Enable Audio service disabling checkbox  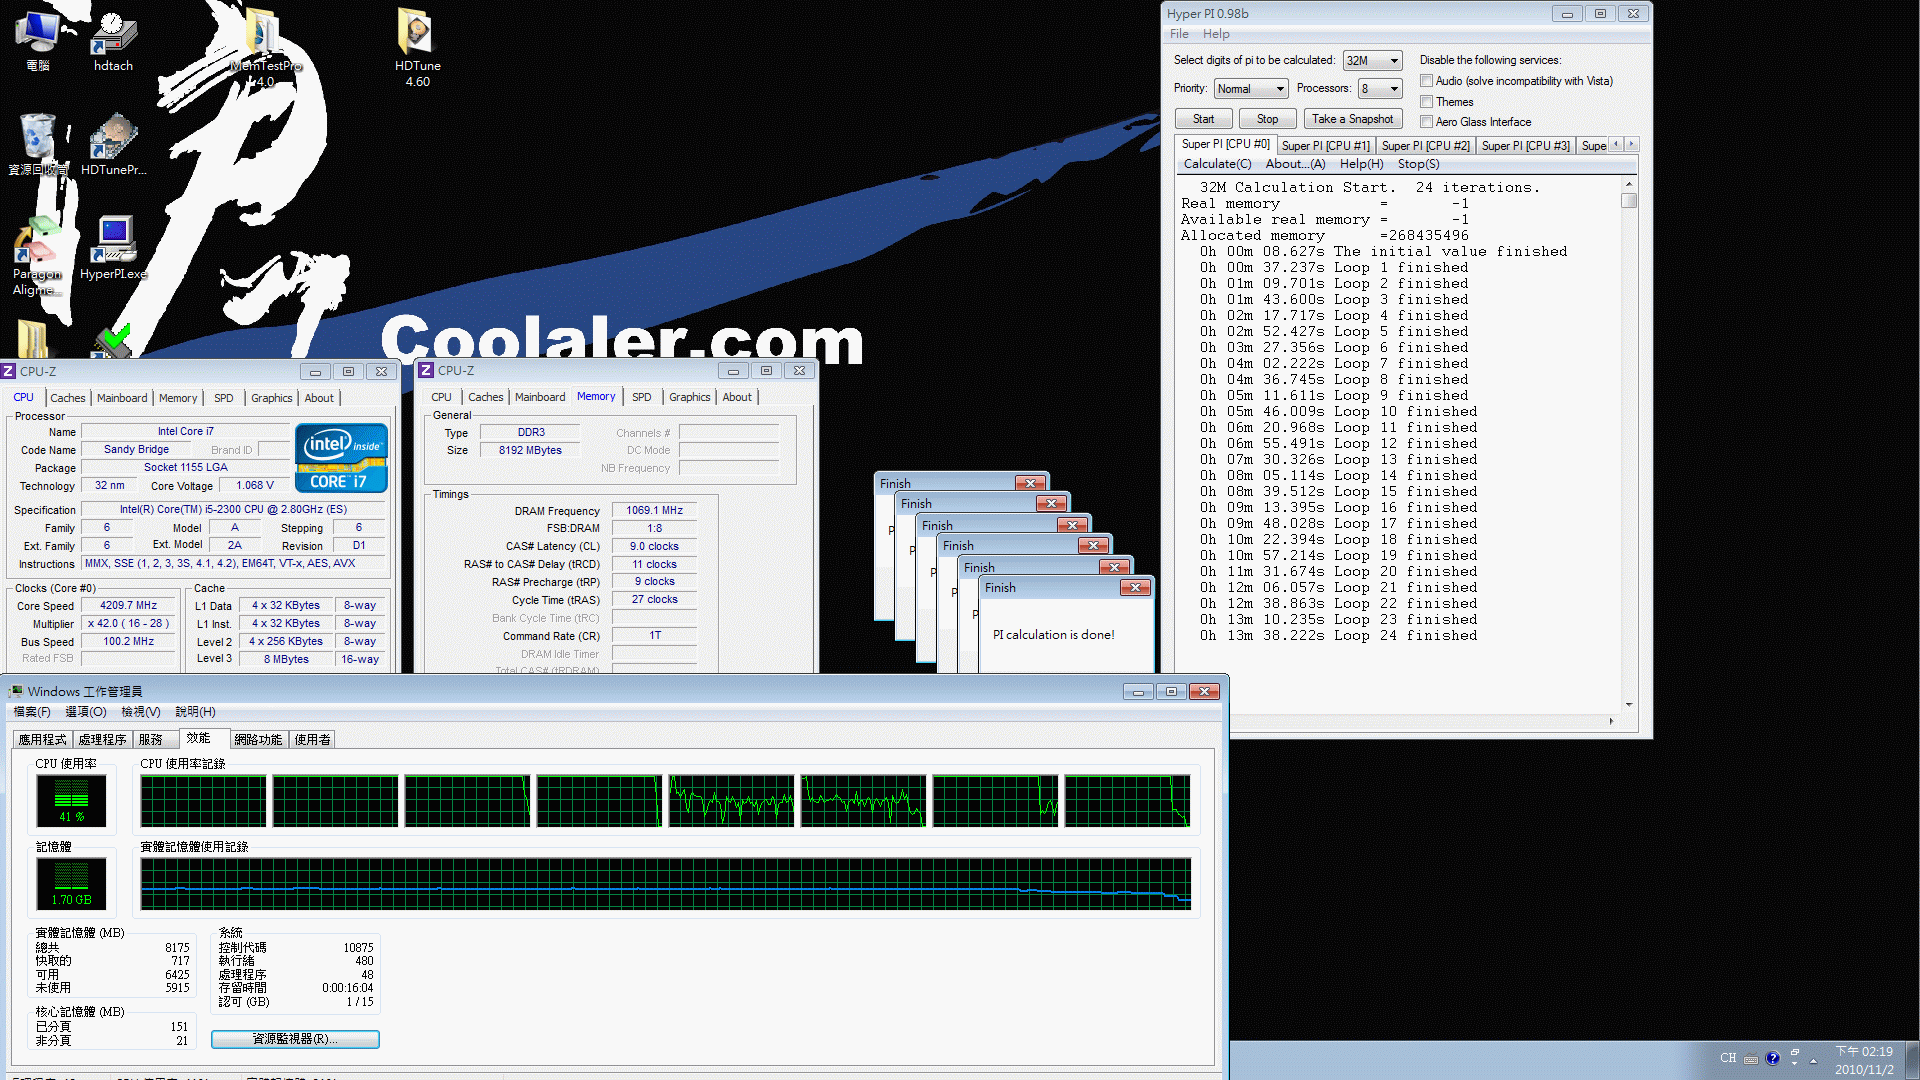(1427, 81)
